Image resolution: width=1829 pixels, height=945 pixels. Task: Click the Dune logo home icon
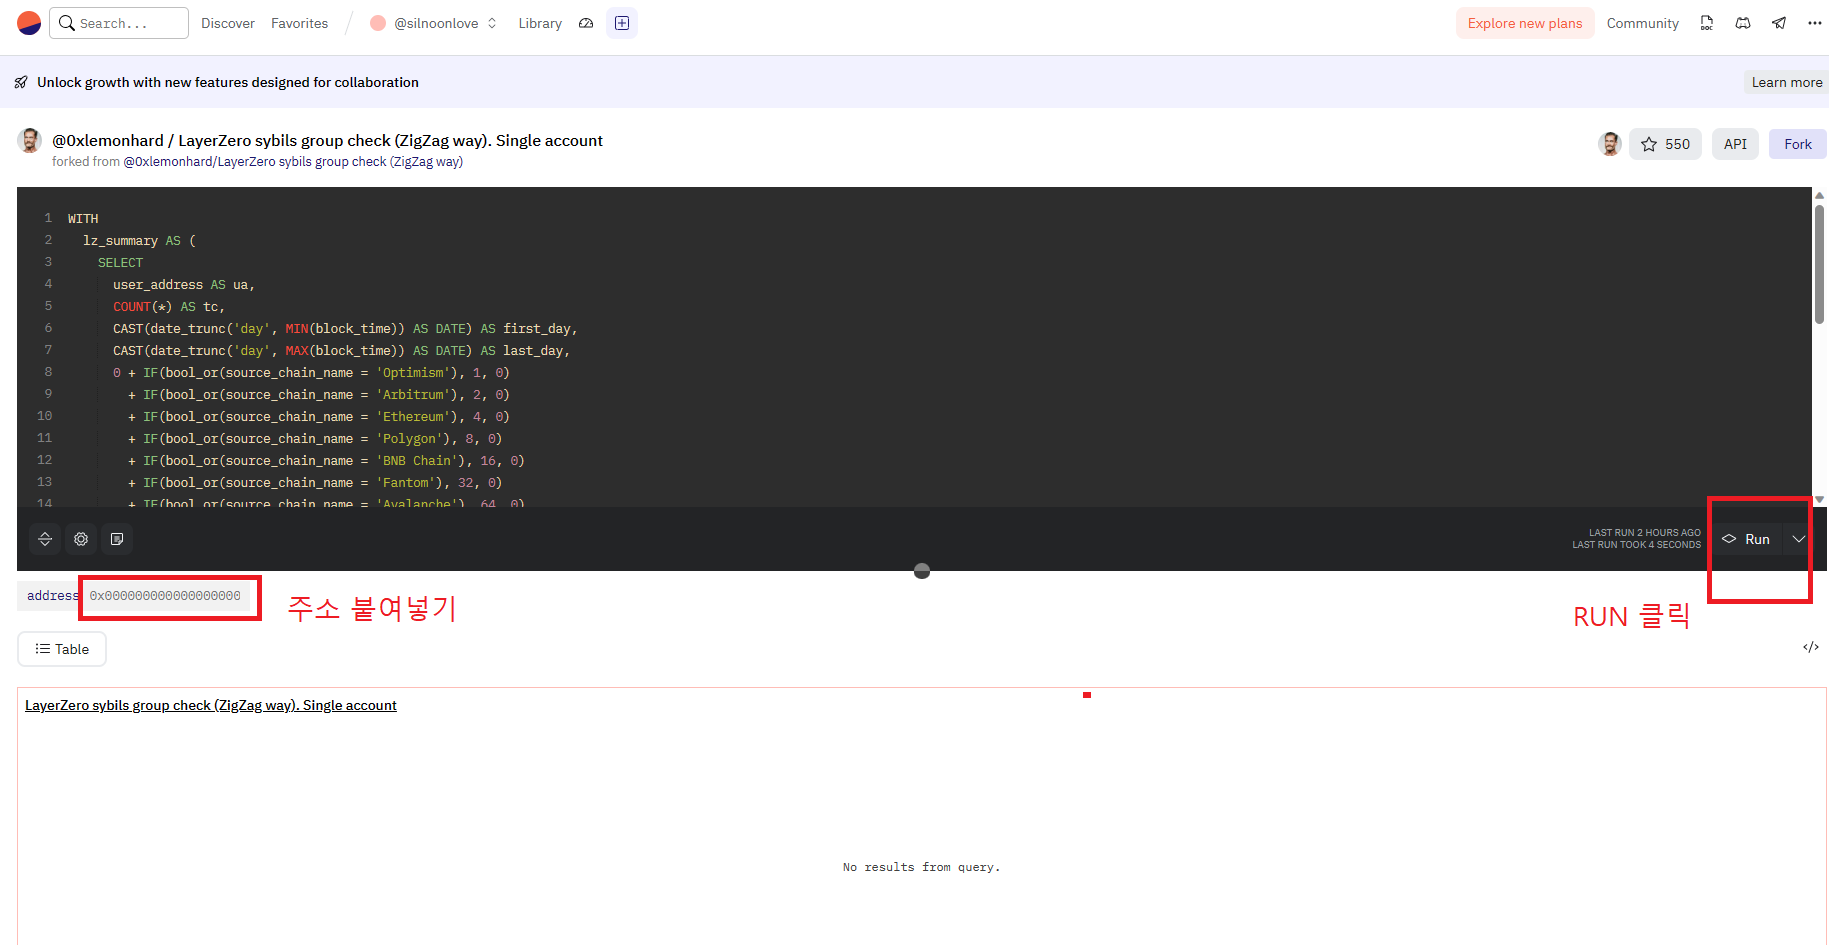(29, 23)
